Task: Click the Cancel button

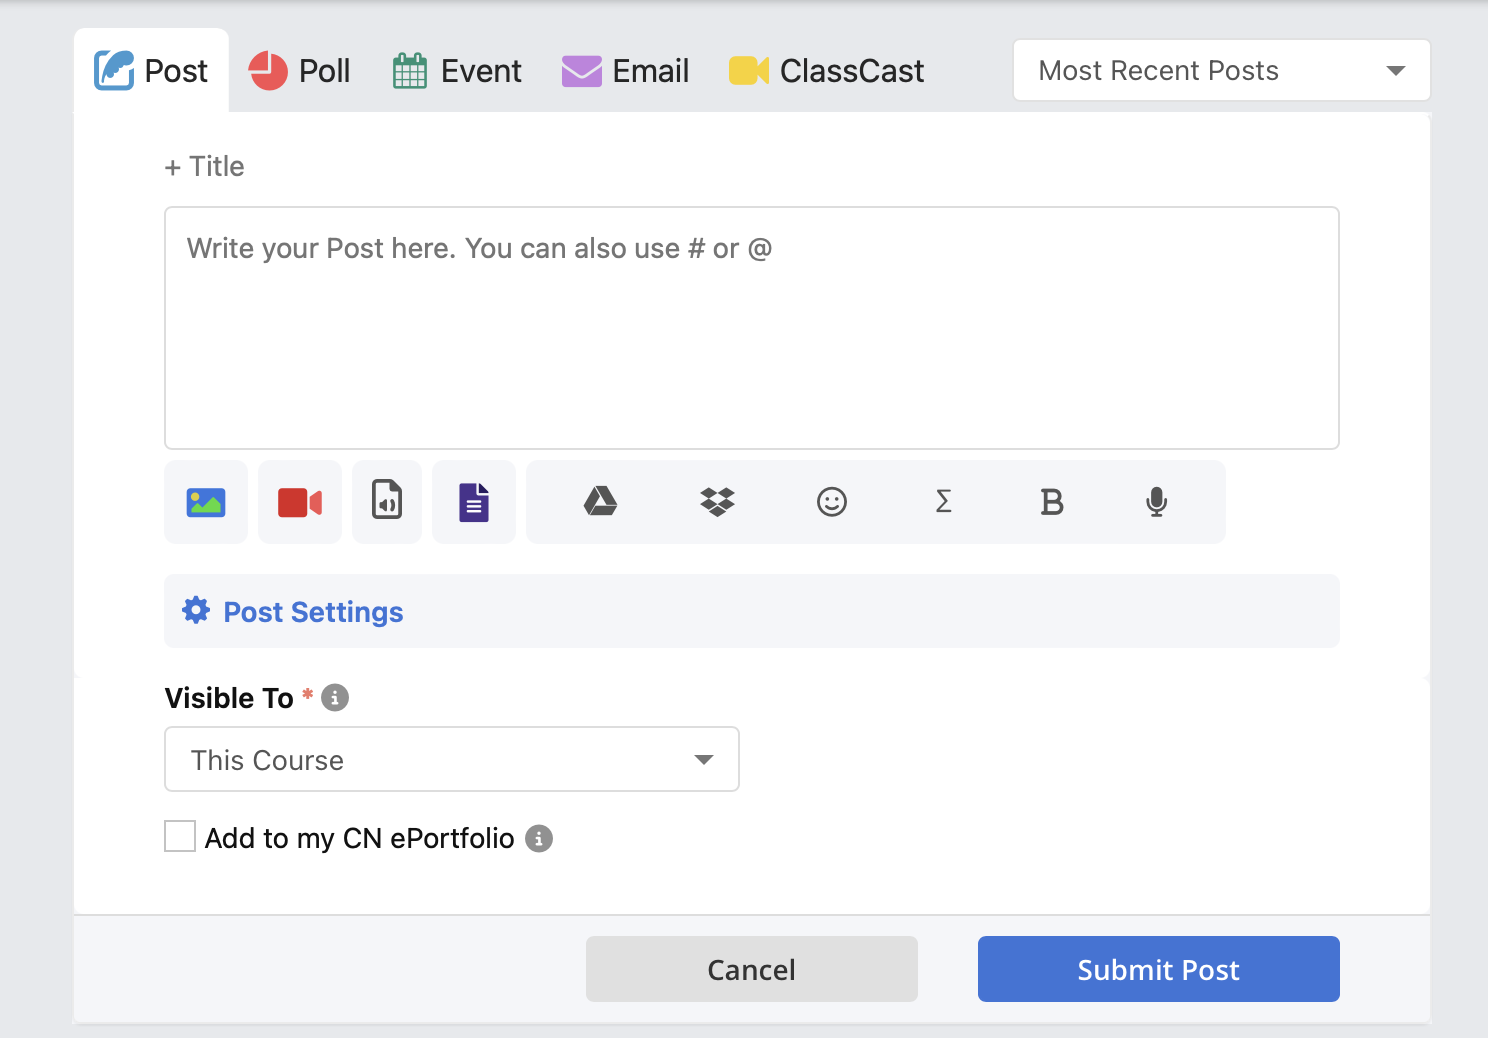Action: [751, 969]
